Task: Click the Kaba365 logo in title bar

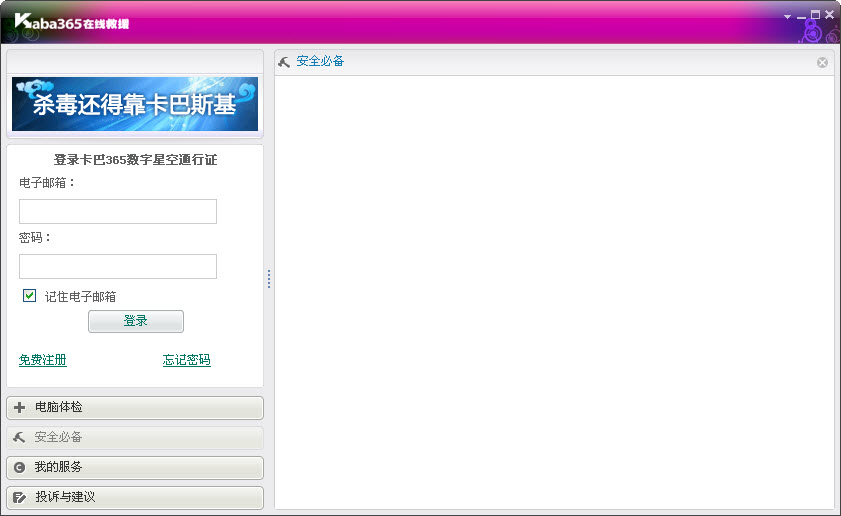Action: click(x=70, y=22)
